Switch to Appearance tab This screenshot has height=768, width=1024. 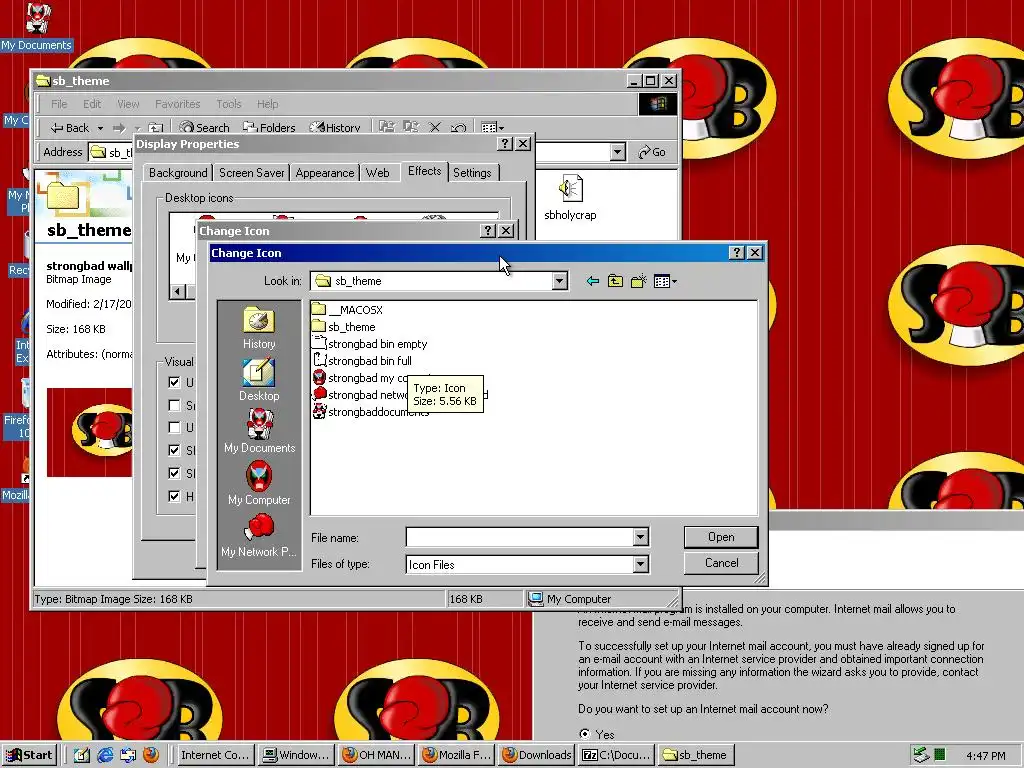tap(325, 172)
